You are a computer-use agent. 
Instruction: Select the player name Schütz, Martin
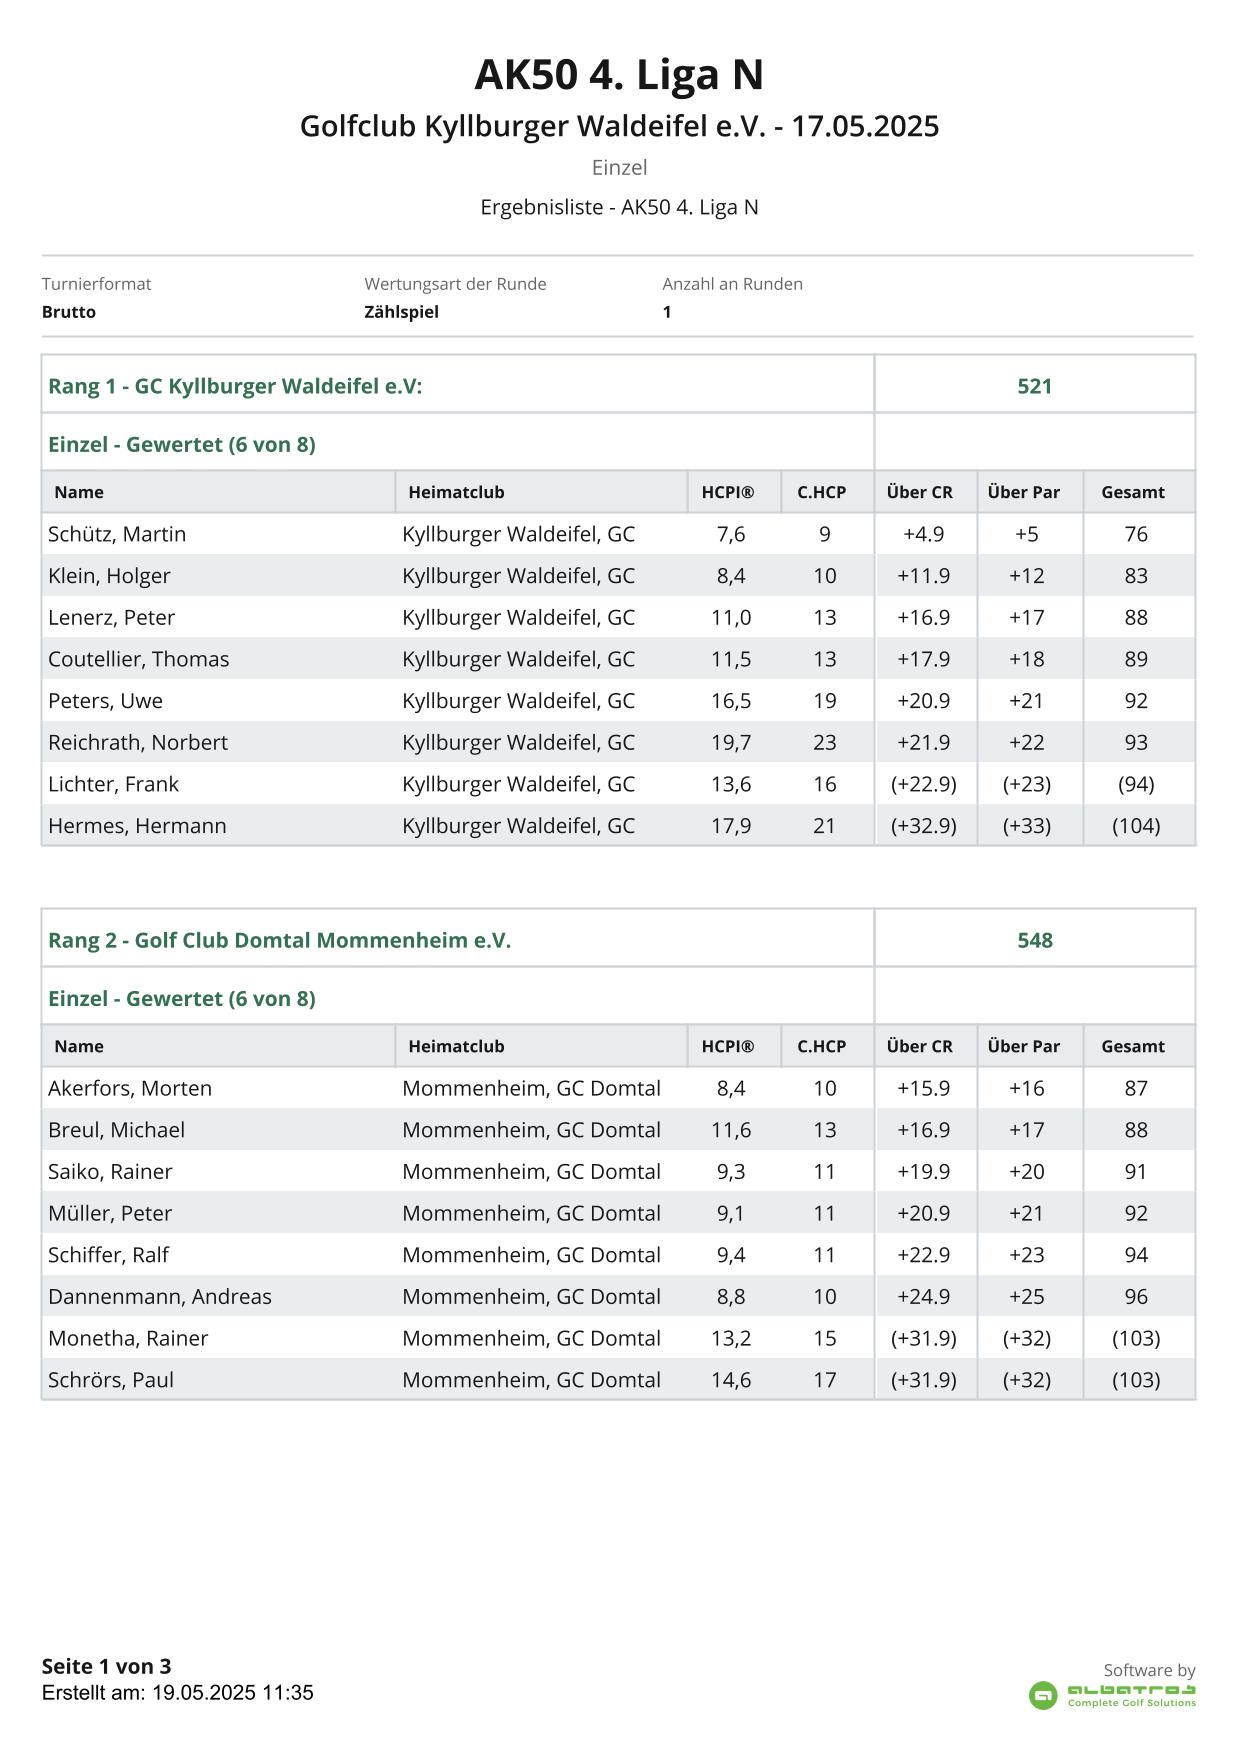(117, 534)
